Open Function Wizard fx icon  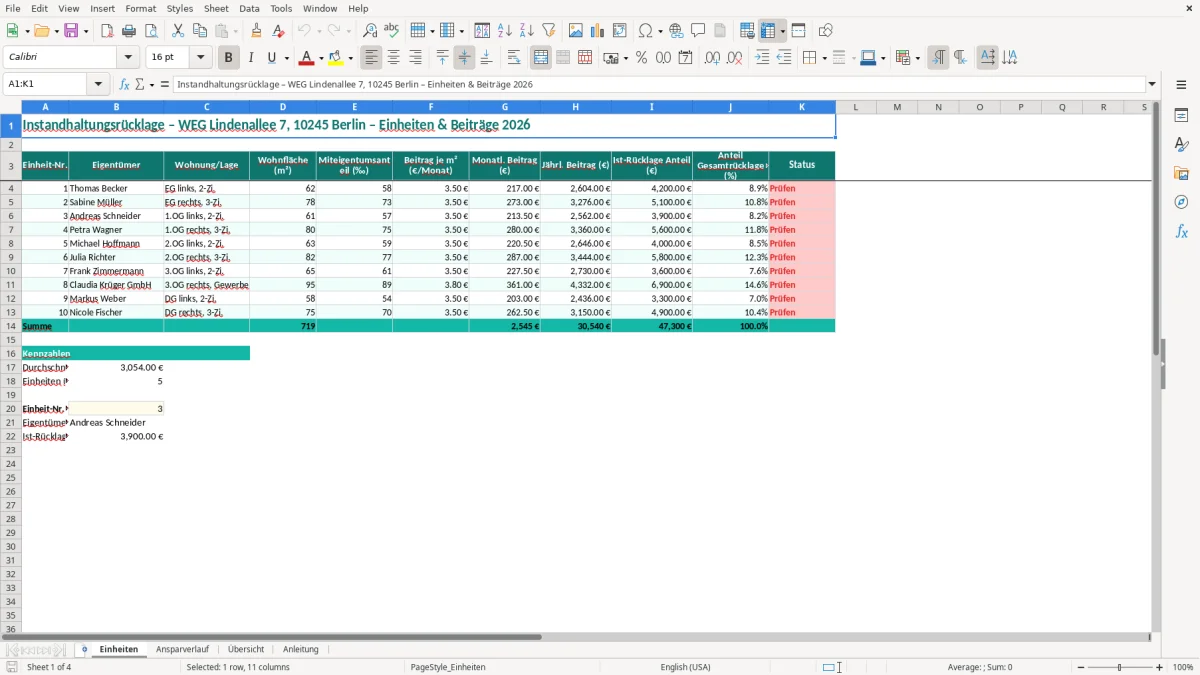coord(125,84)
